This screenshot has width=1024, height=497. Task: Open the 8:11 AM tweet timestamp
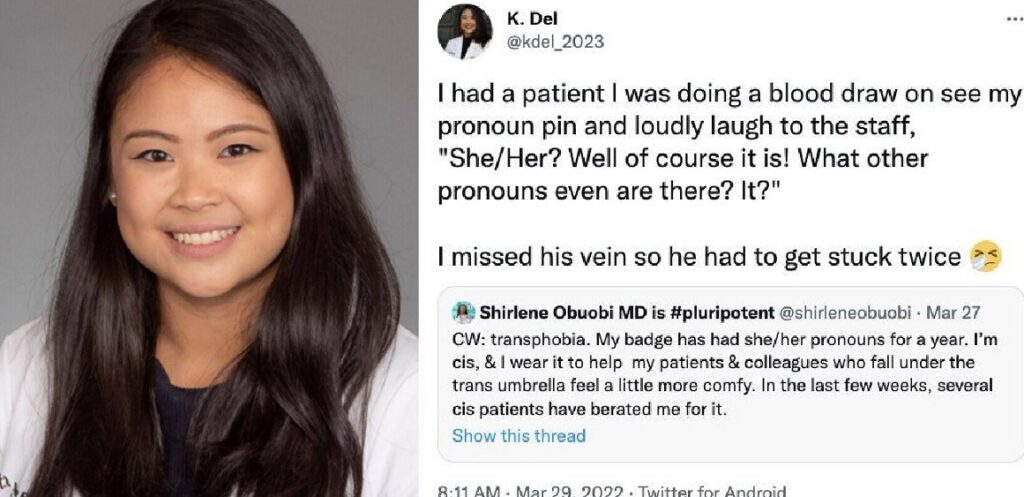pyautogui.click(x=468, y=490)
